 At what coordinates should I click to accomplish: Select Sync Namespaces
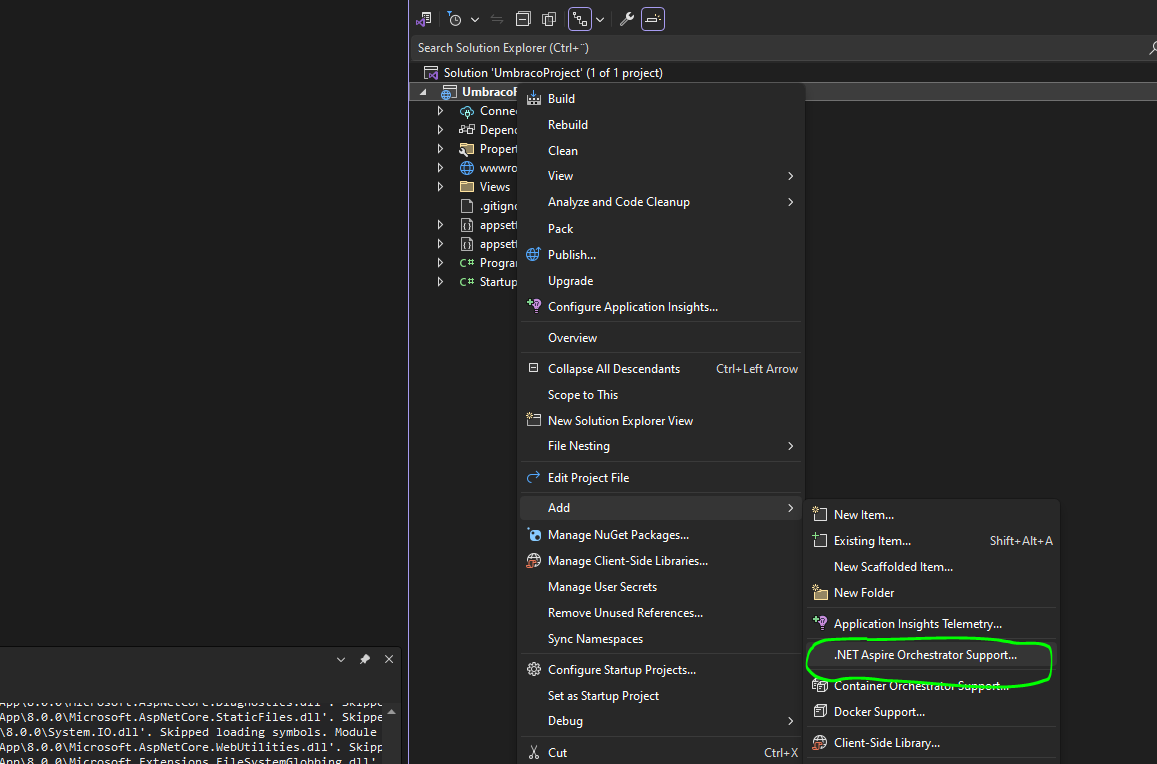pyautogui.click(x=661, y=639)
